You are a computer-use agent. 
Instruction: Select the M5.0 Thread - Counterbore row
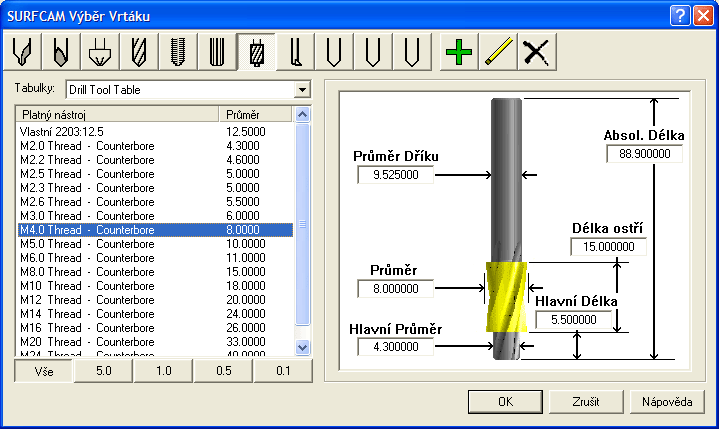[x=155, y=244]
